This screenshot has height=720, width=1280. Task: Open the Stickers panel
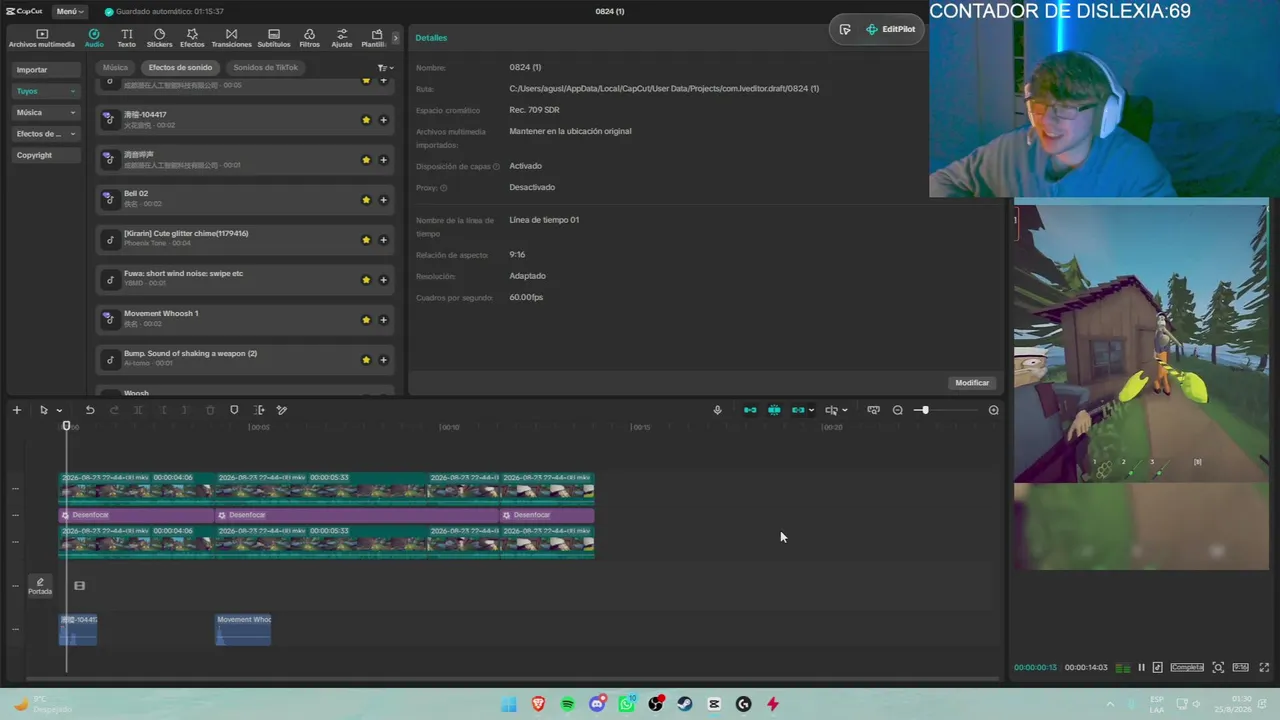159,38
